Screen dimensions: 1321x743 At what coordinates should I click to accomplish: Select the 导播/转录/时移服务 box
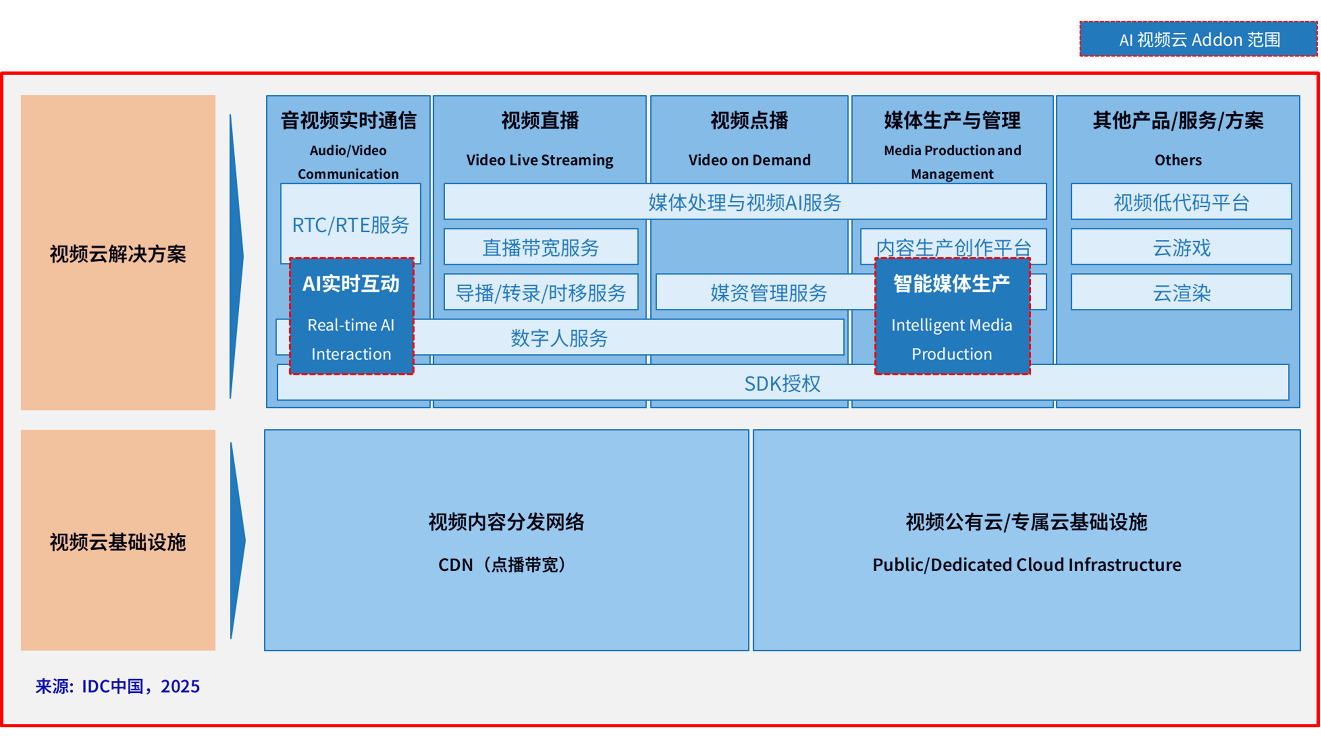click(x=540, y=292)
